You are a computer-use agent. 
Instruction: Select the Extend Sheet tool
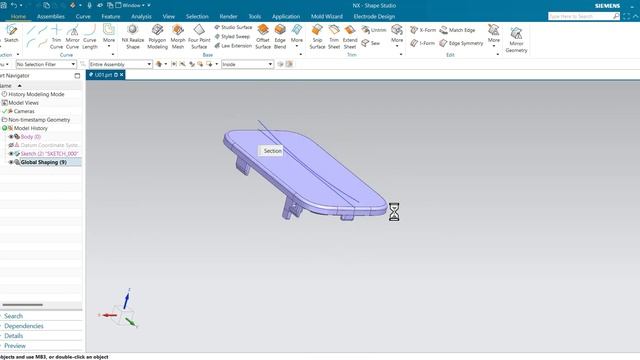click(350, 37)
